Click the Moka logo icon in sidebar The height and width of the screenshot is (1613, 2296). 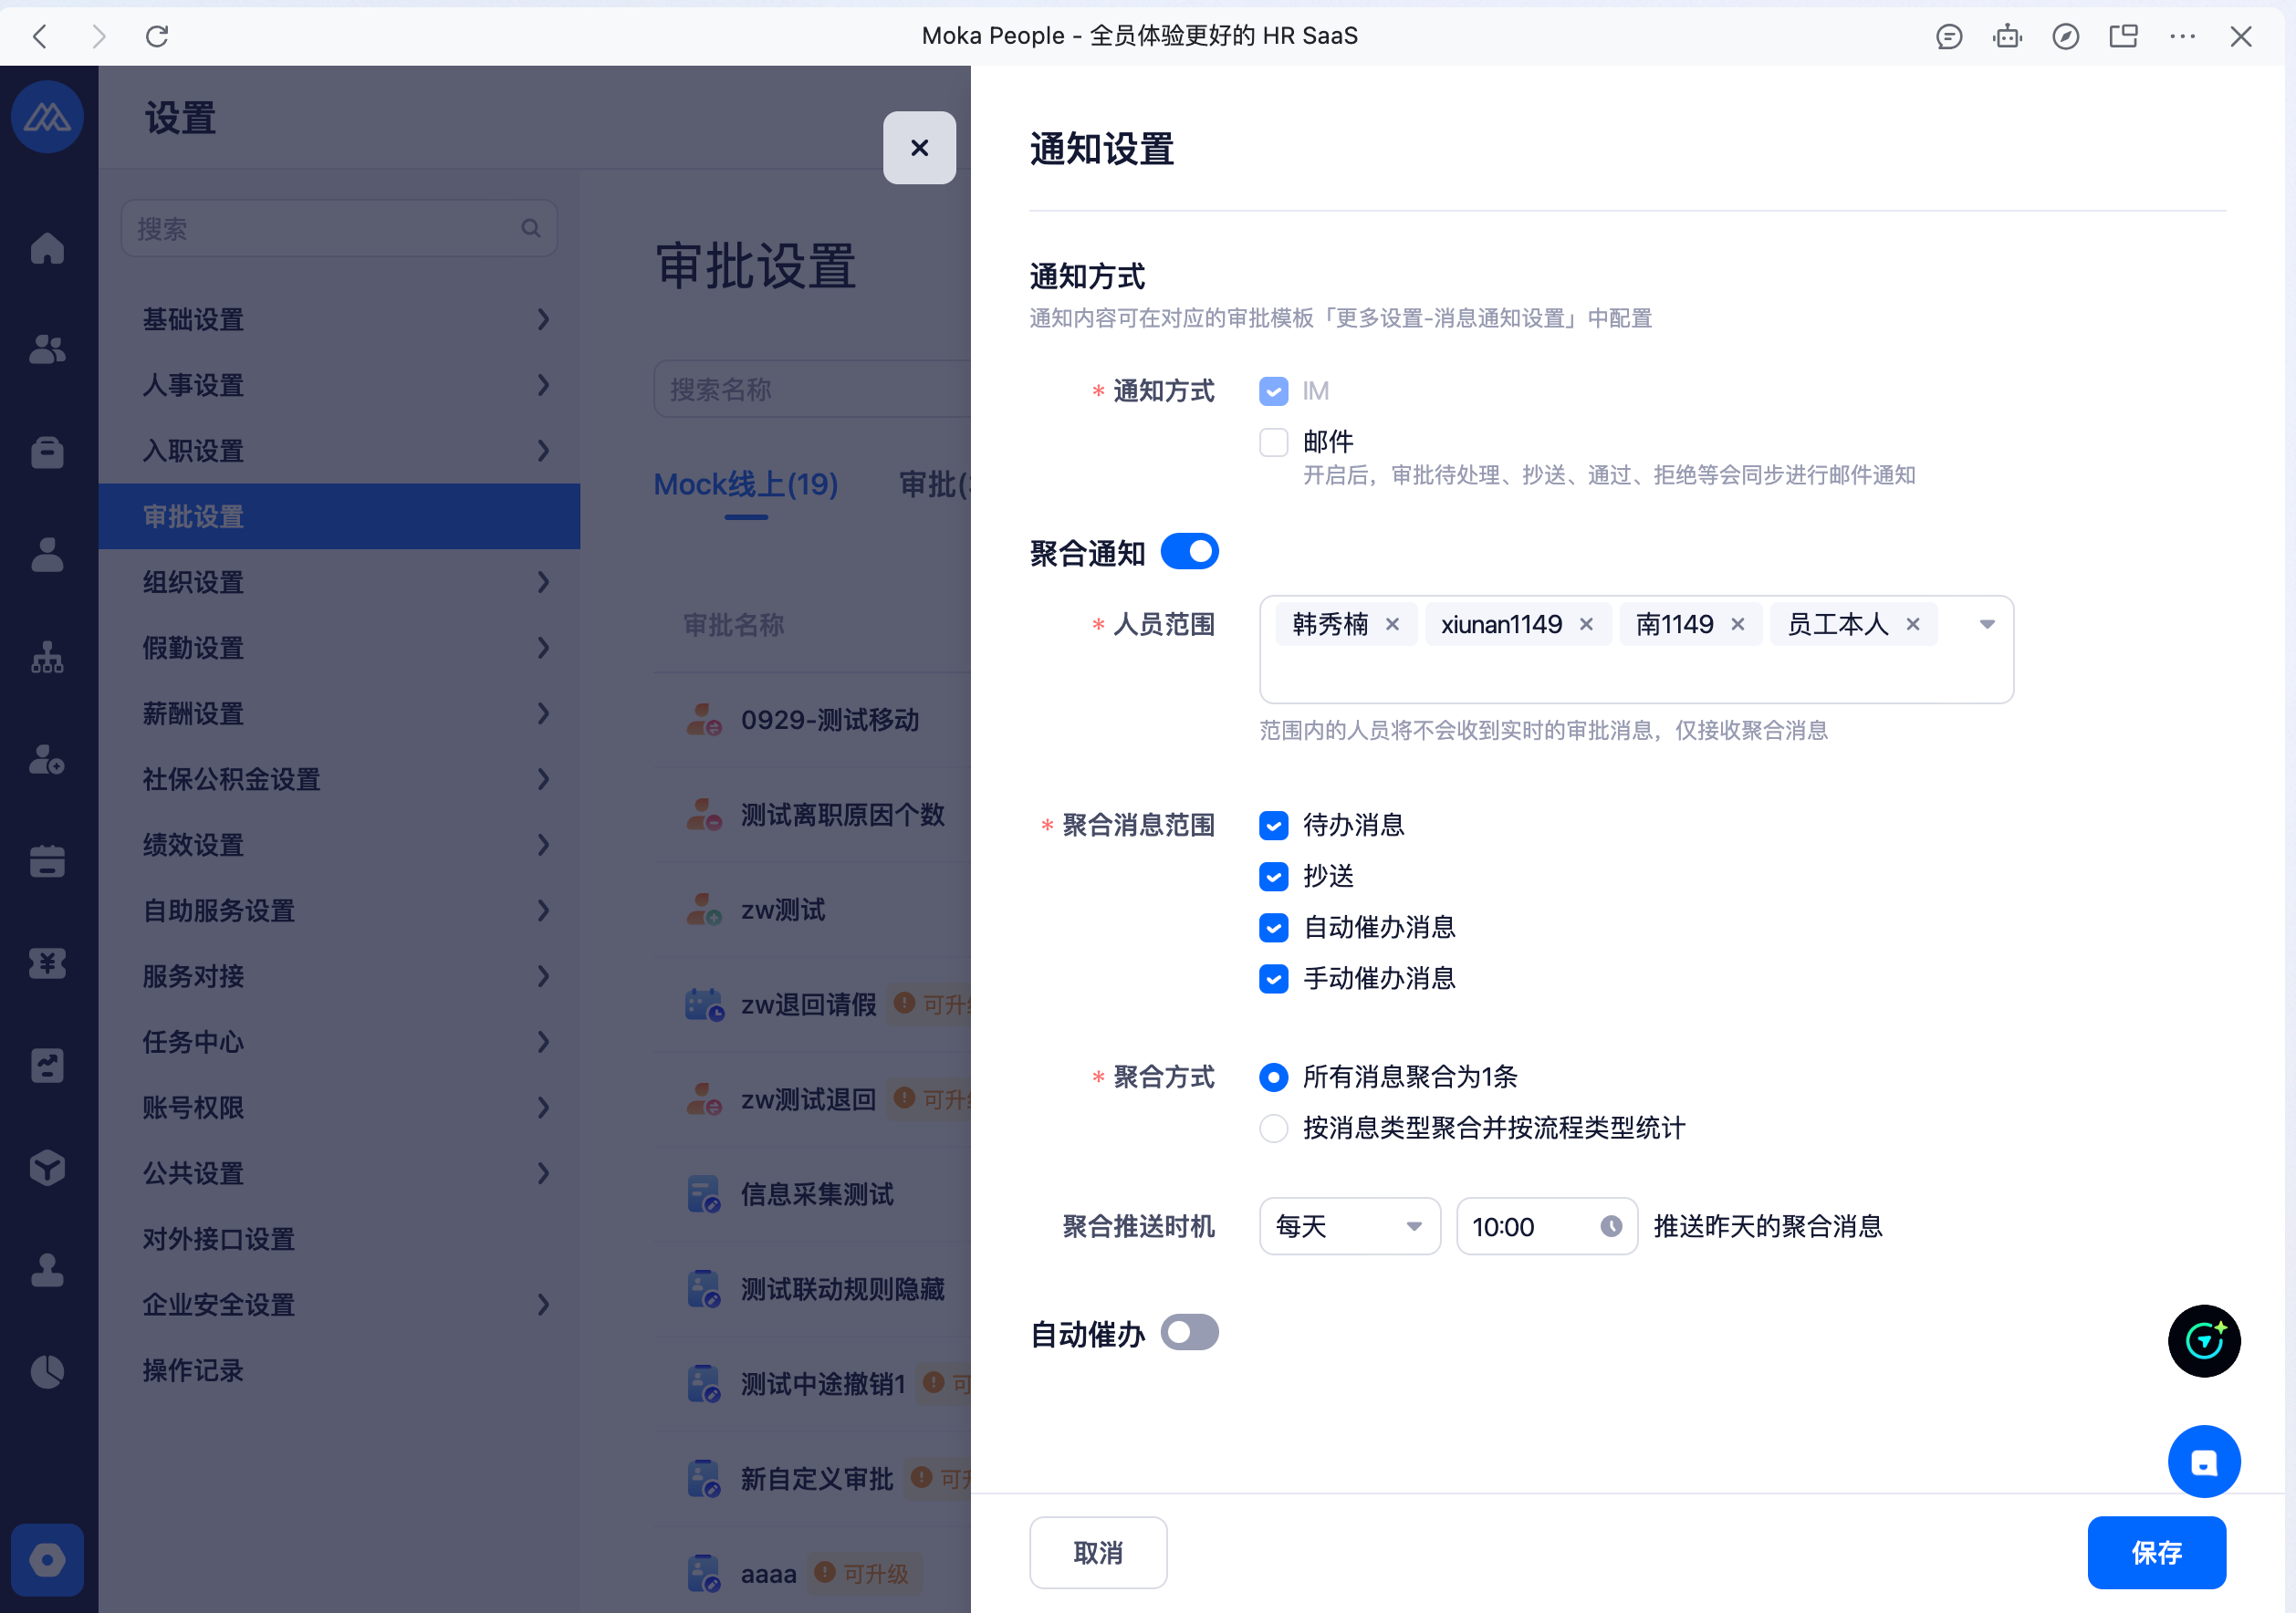(x=47, y=118)
